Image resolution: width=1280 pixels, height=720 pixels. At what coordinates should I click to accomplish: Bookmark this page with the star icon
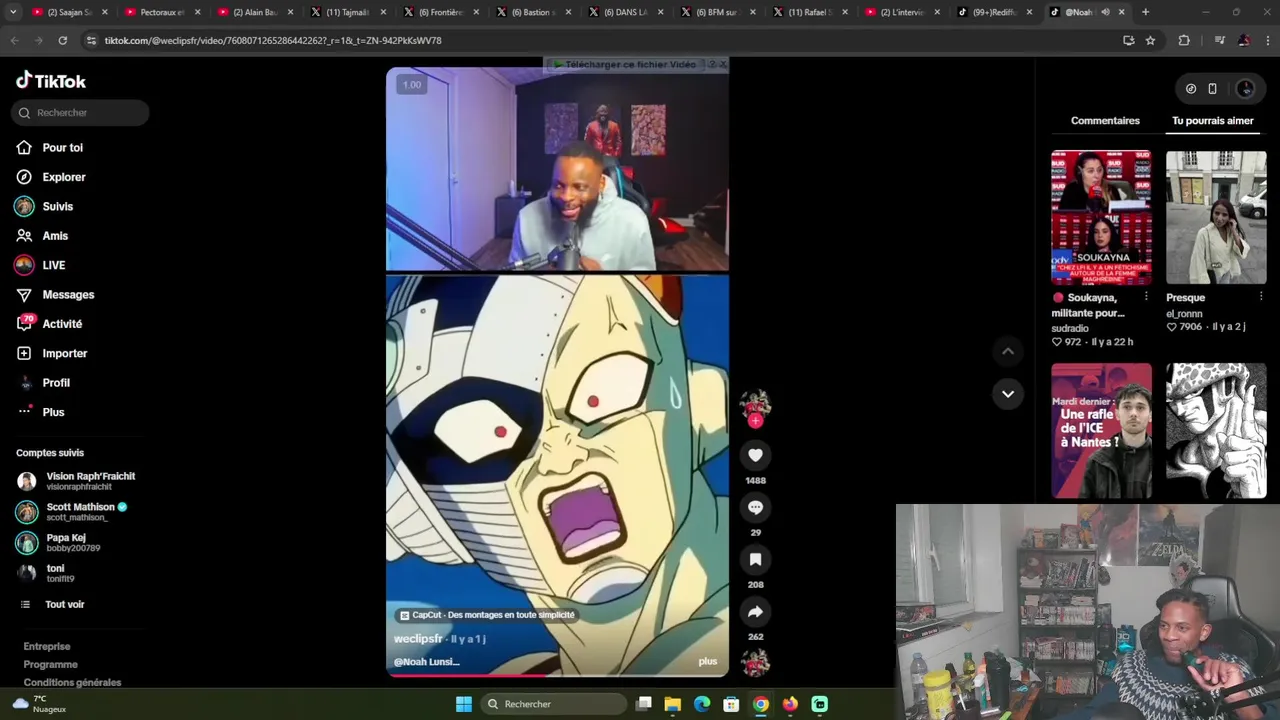[x=1150, y=40]
